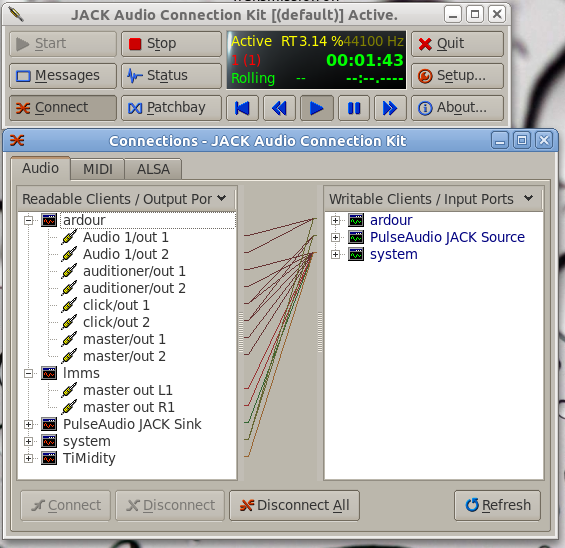
Task: Click the fast-forward transport button
Action: pyautogui.click(x=390, y=108)
